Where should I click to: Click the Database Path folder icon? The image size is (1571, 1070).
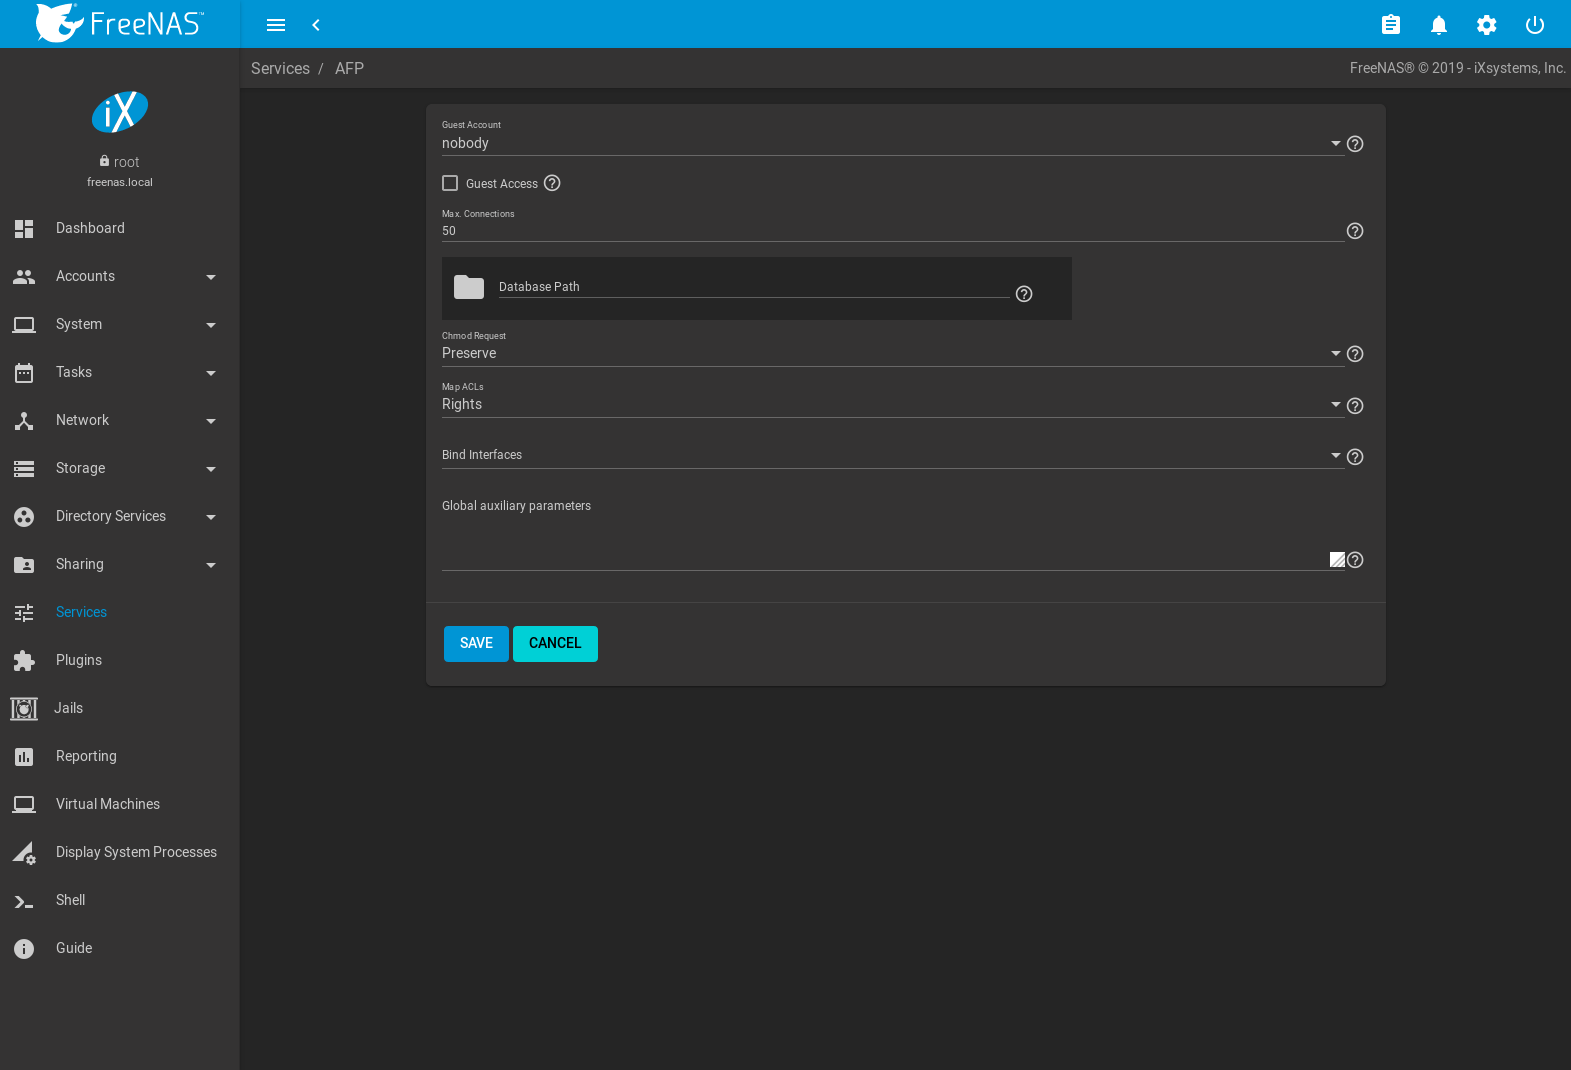coord(469,288)
